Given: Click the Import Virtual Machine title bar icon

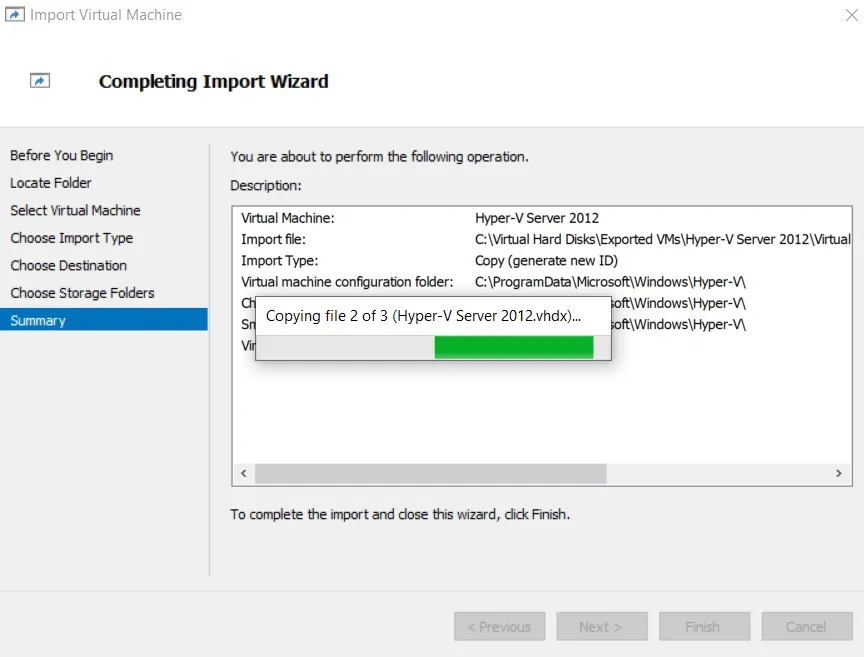Looking at the screenshot, I should 14,15.
